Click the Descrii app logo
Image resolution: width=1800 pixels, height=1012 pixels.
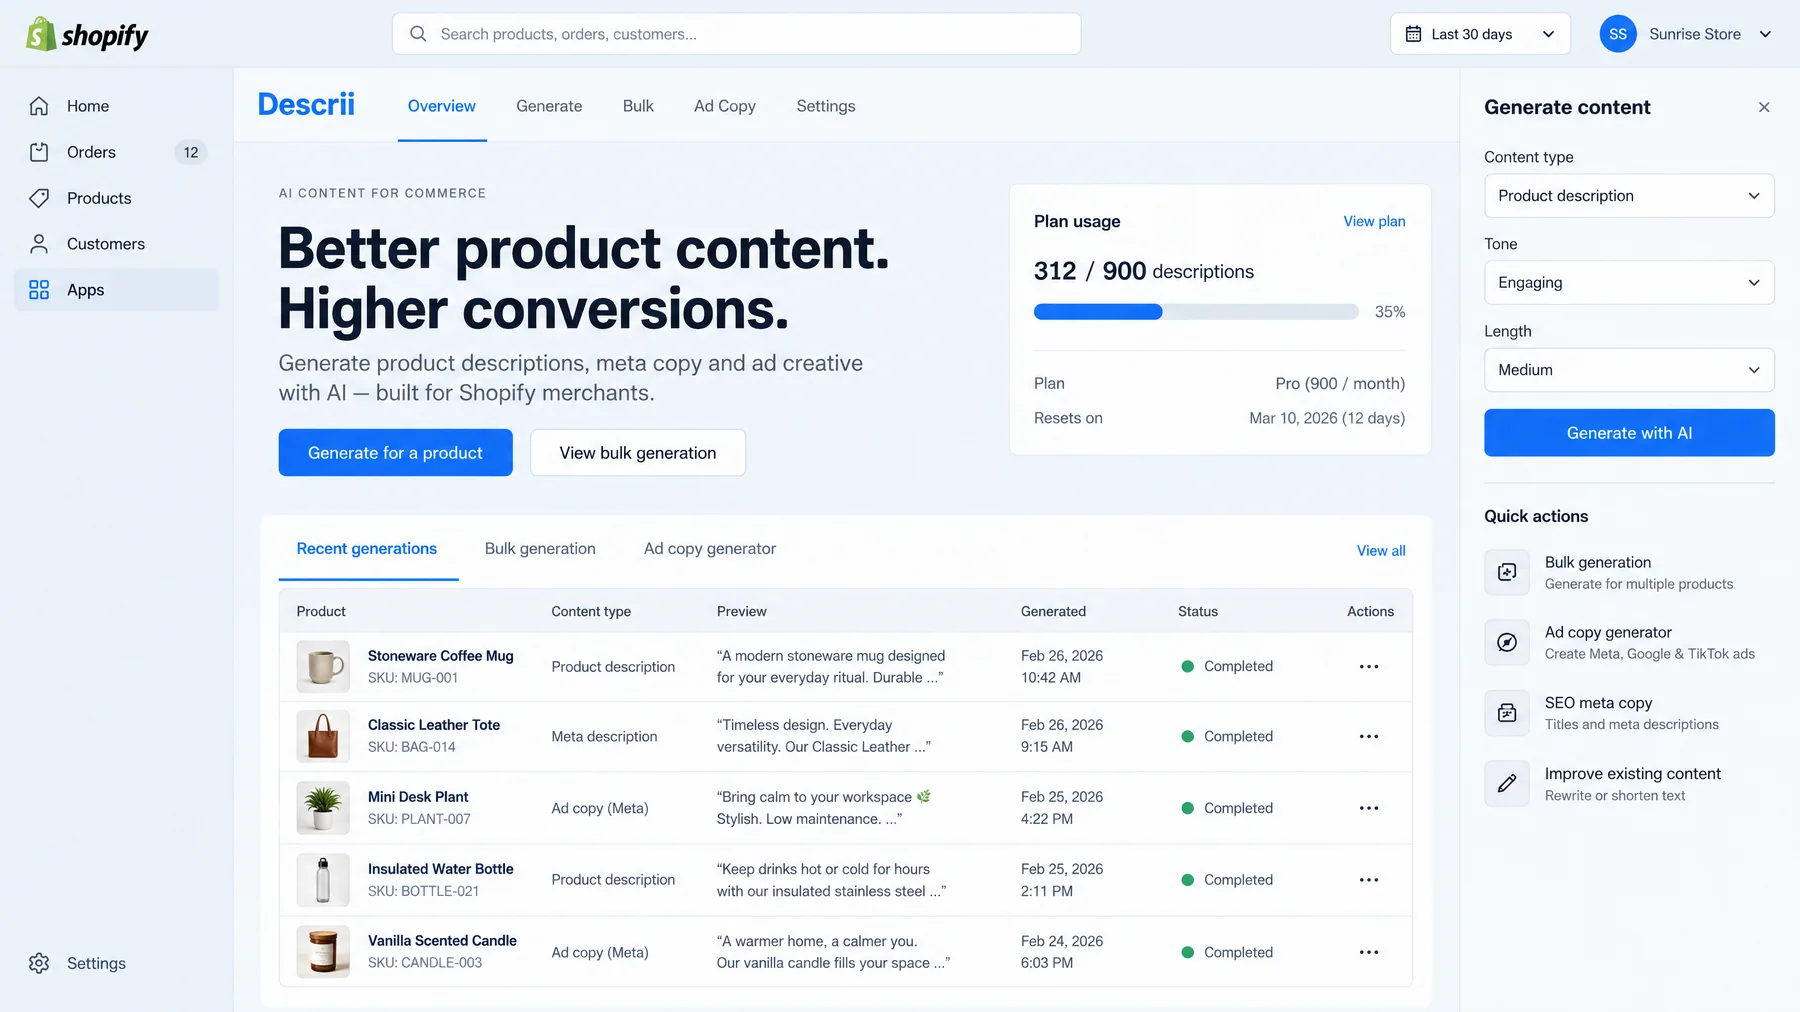point(306,104)
